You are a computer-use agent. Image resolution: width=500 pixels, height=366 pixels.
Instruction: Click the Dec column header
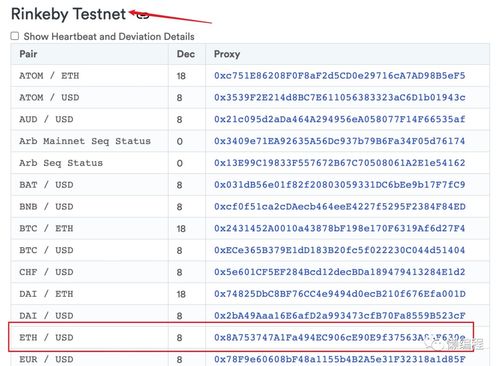click(x=186, y=54)
